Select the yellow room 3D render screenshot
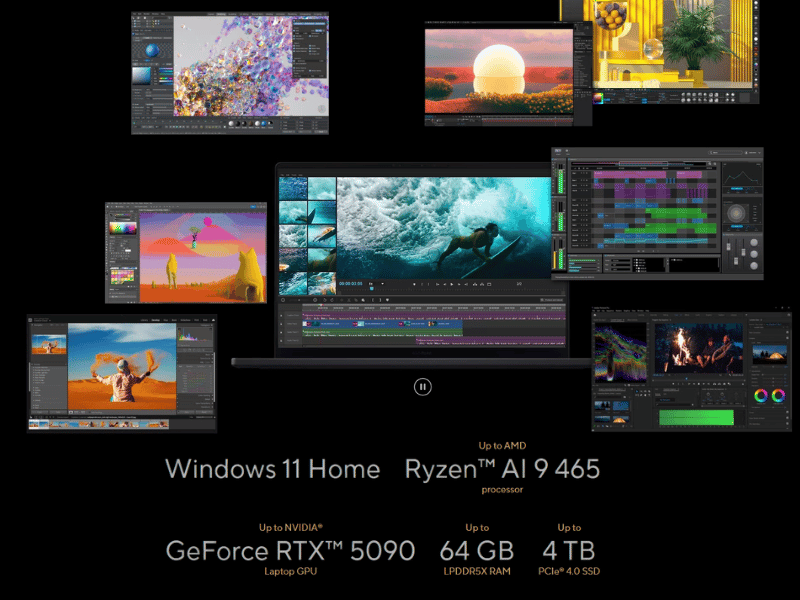800x600 pixels. click(676, 51)
